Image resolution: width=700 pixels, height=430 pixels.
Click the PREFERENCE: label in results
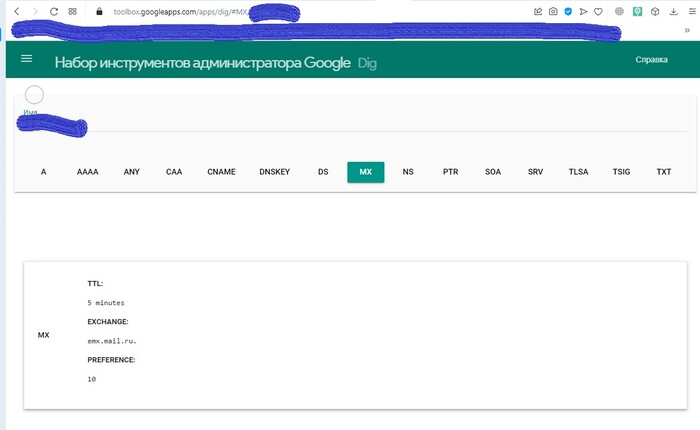[x=111, y=360]
